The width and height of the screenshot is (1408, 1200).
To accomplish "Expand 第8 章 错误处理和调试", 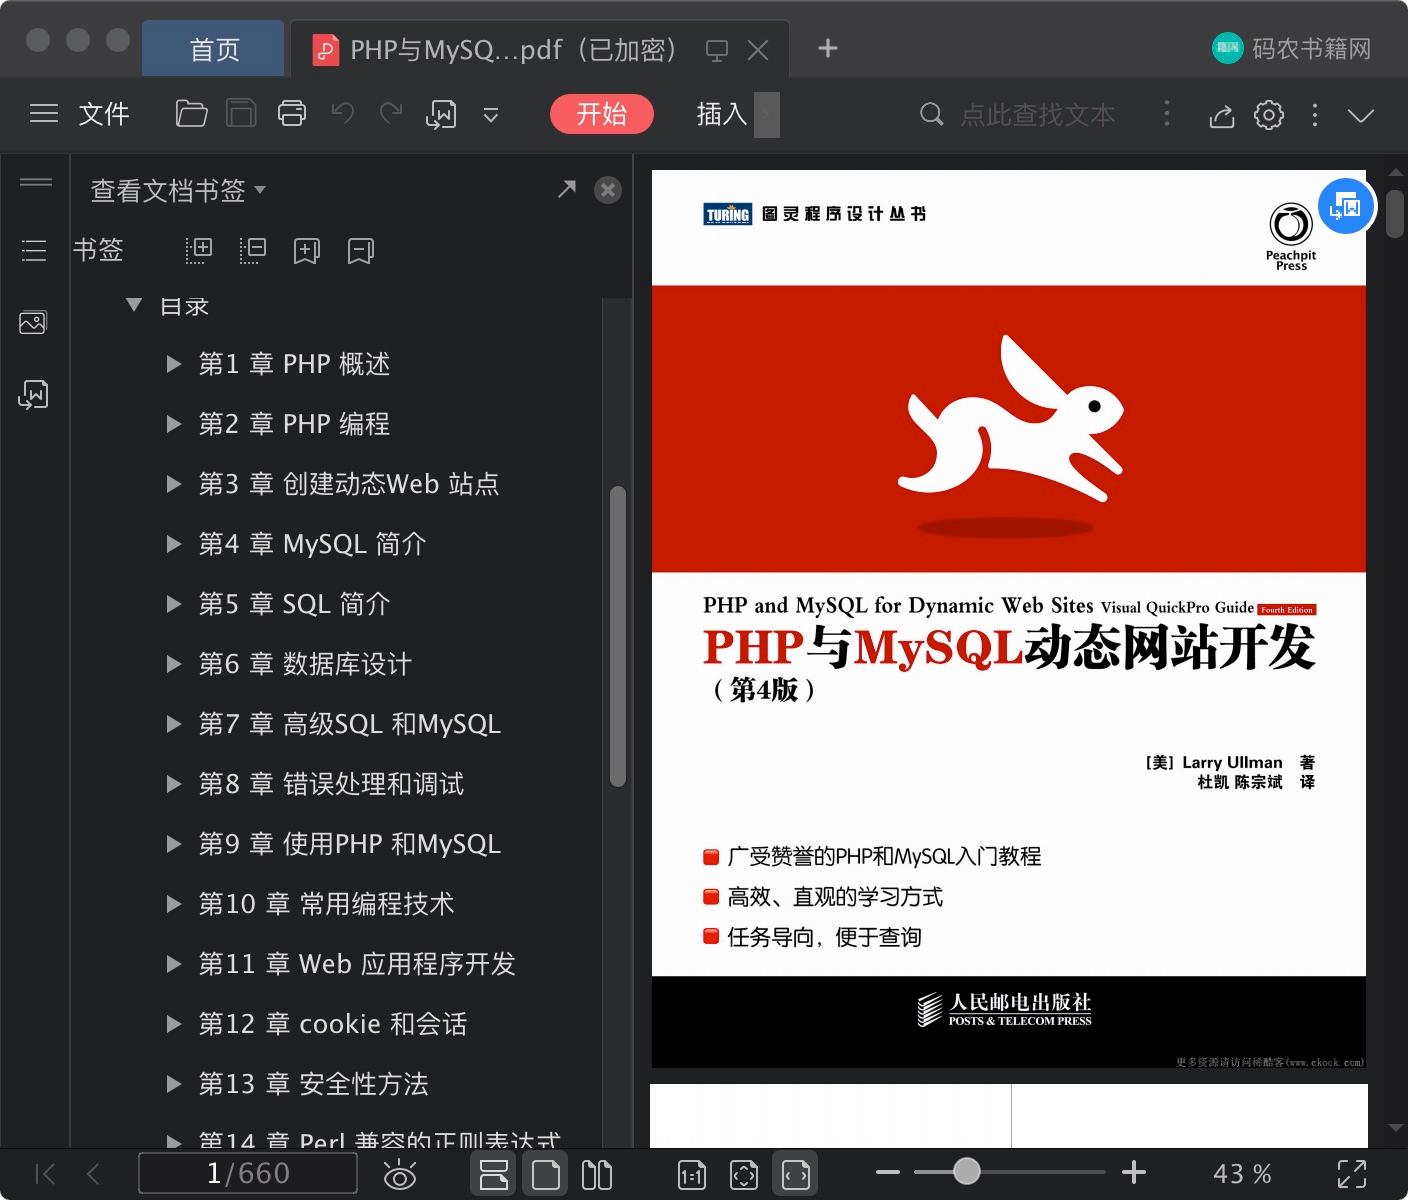I will click(174, 784).
